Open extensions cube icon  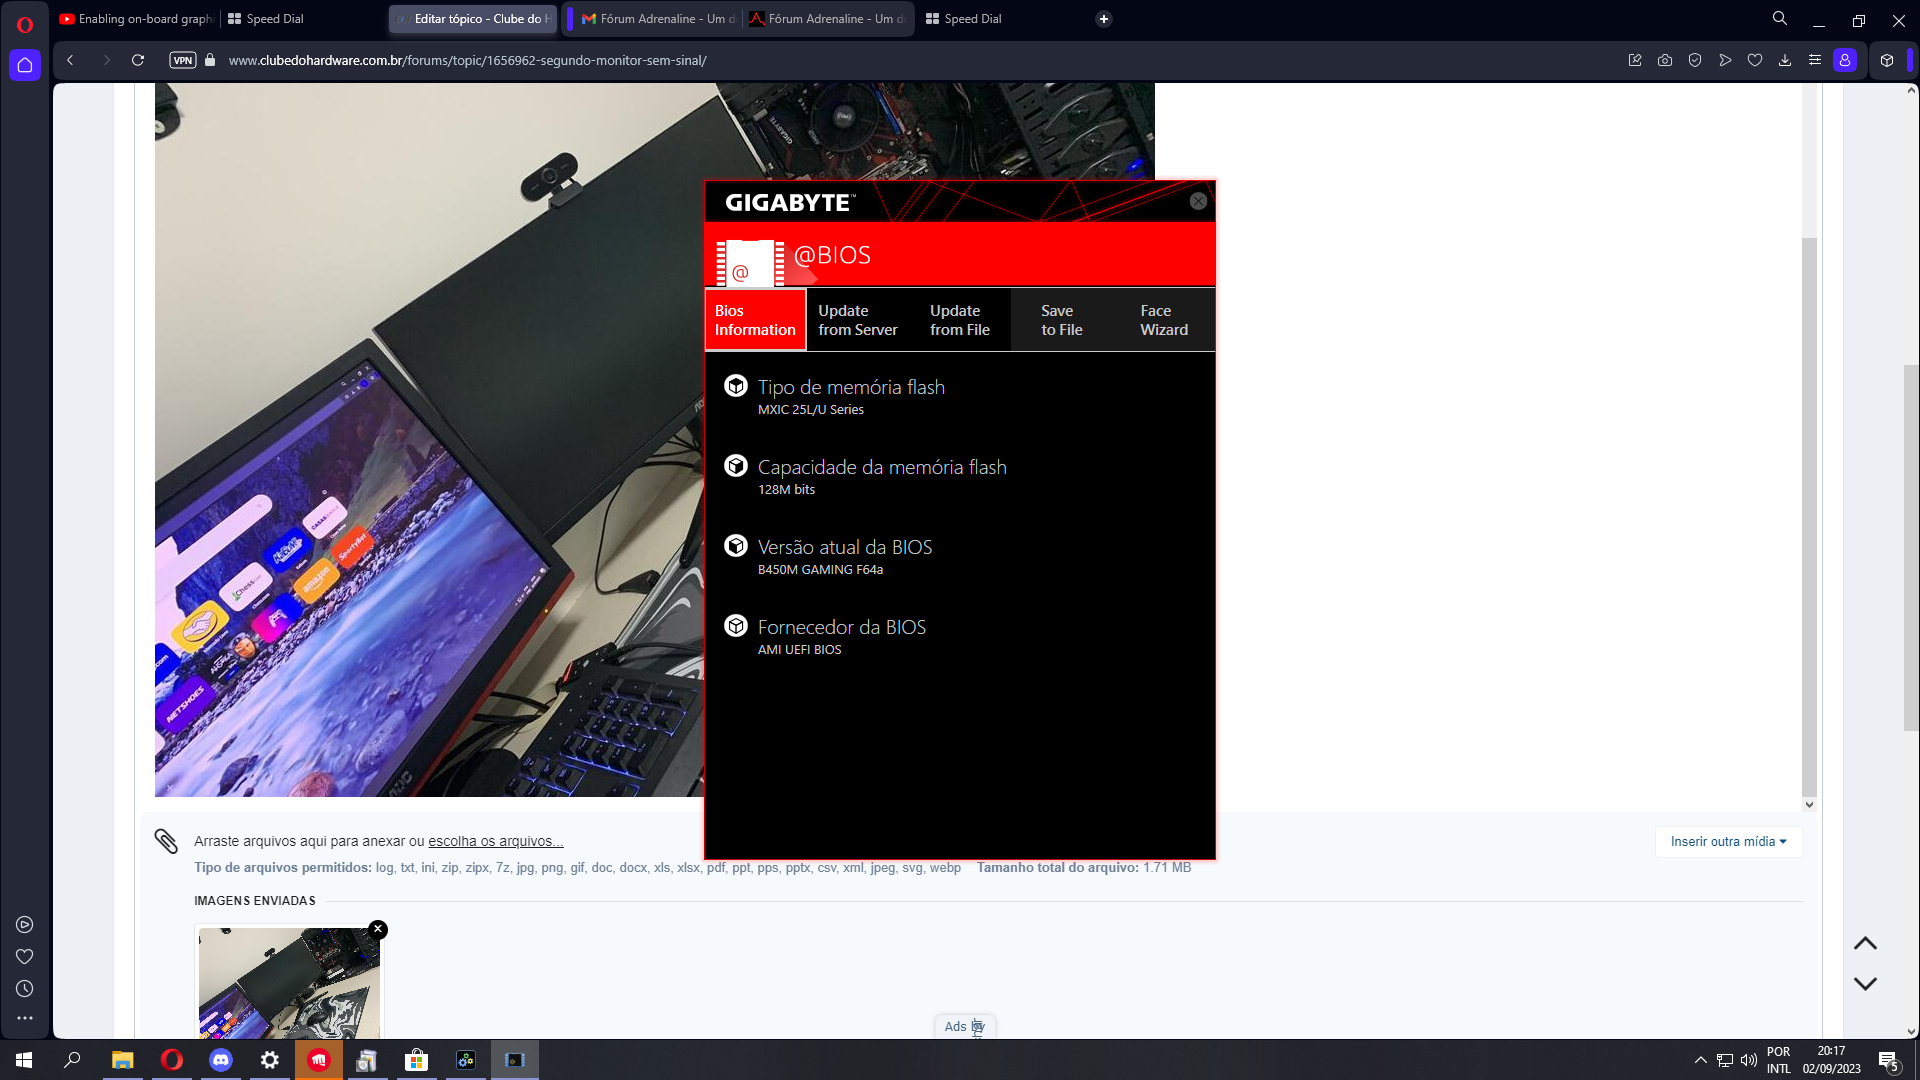tap(1887, 60)
